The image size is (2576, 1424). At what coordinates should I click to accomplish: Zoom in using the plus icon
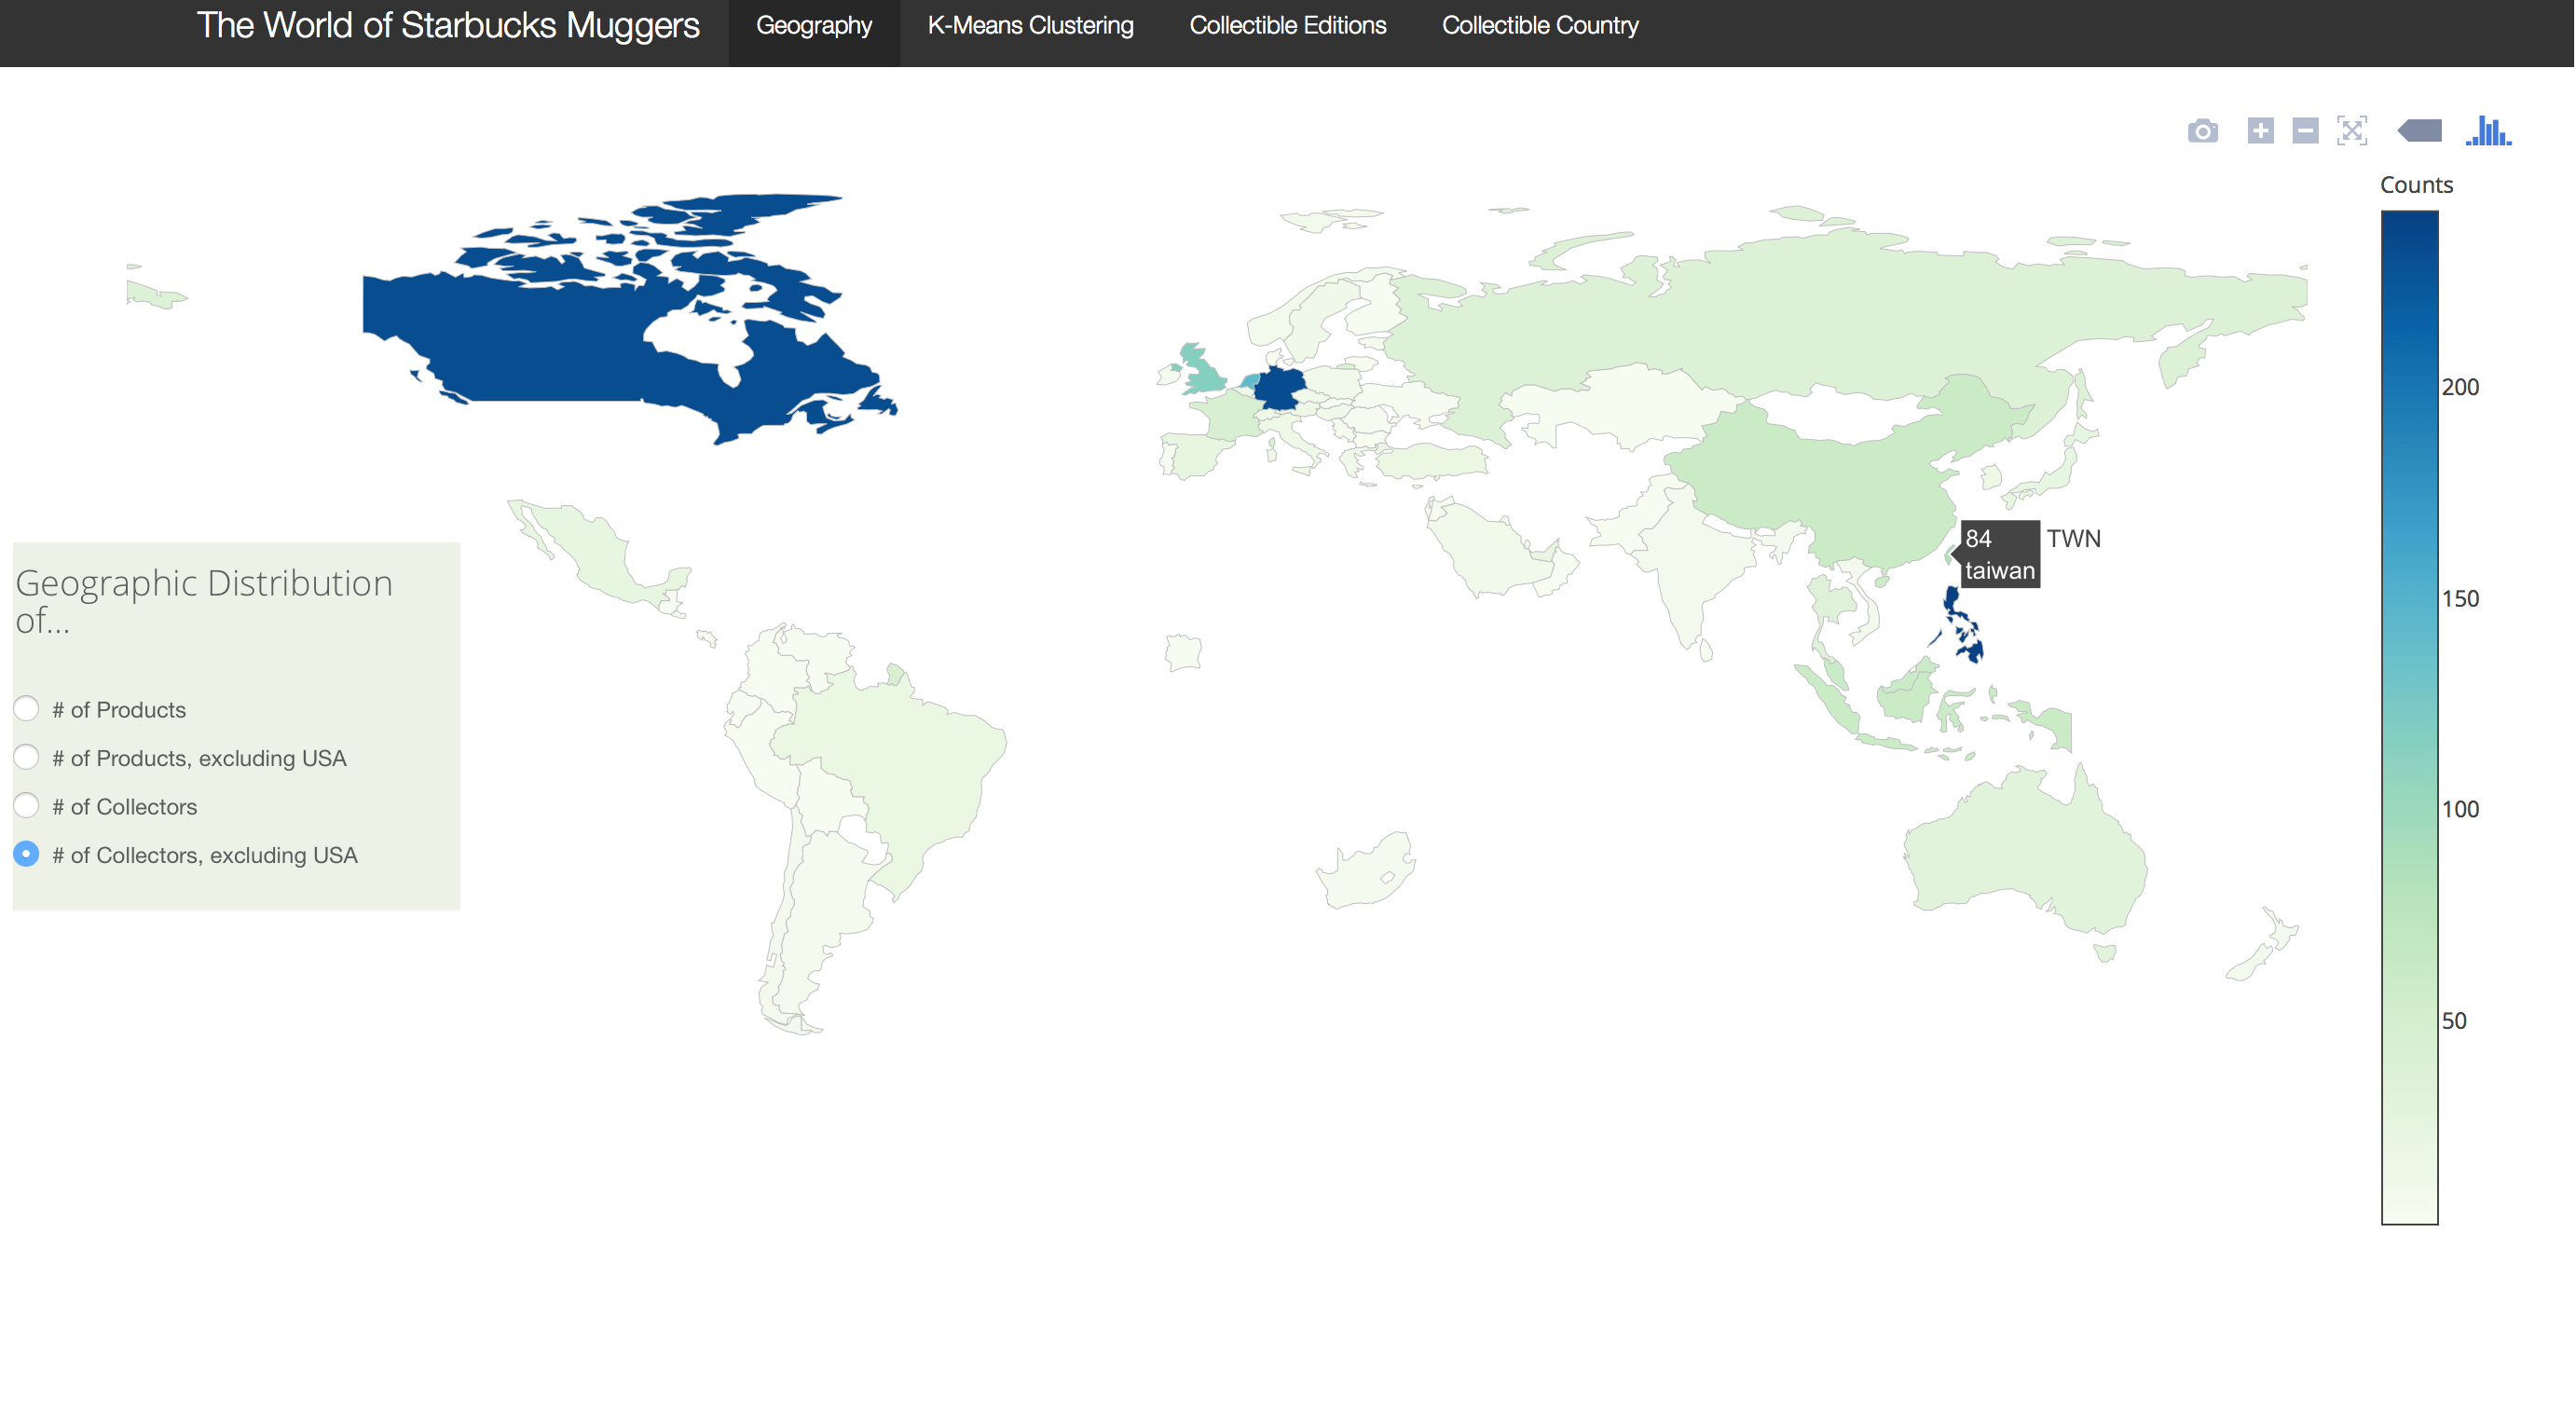pos(2260,131)
